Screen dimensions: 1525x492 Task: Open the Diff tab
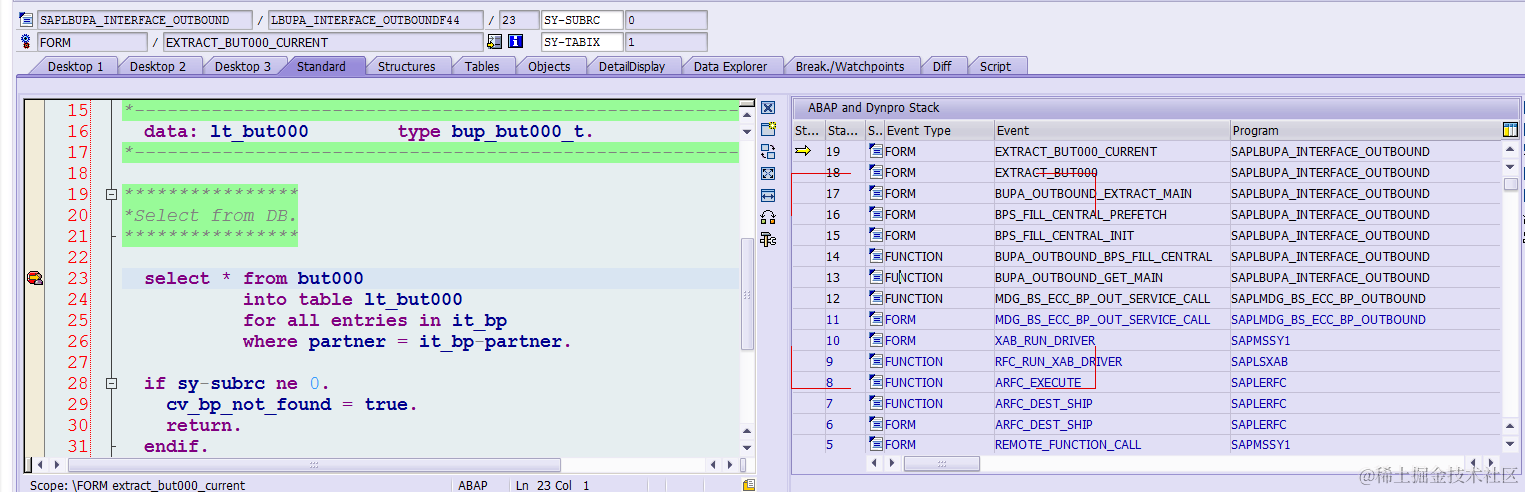coord(942,66)
